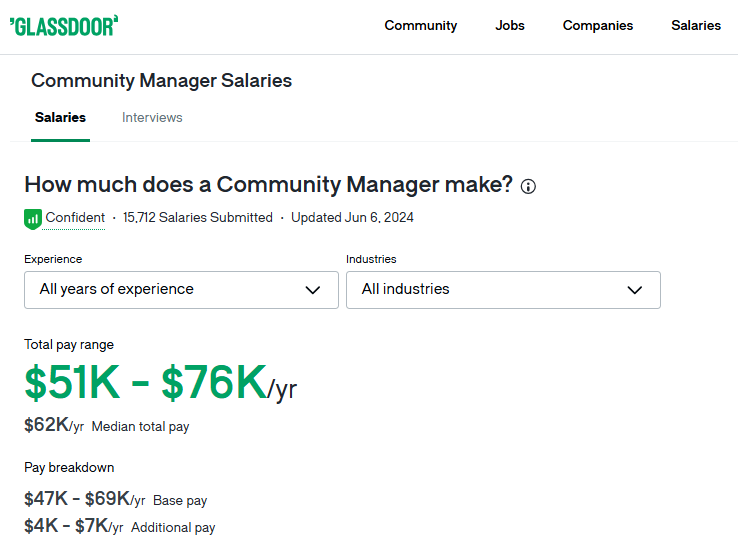Click the Community Manager Salaries title
This screenshot has width=738, height=557.
coord(161,81)
